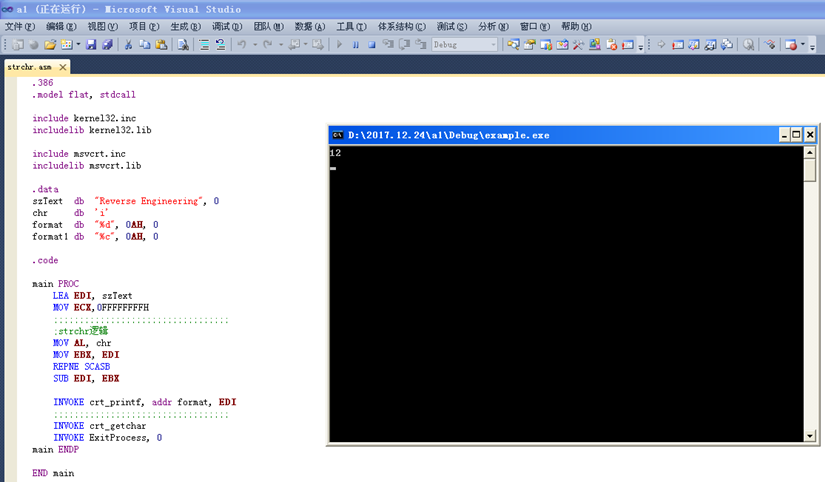Close the strchr.asm tab
Screen dimensions: 825x482
tap(61, 67)
